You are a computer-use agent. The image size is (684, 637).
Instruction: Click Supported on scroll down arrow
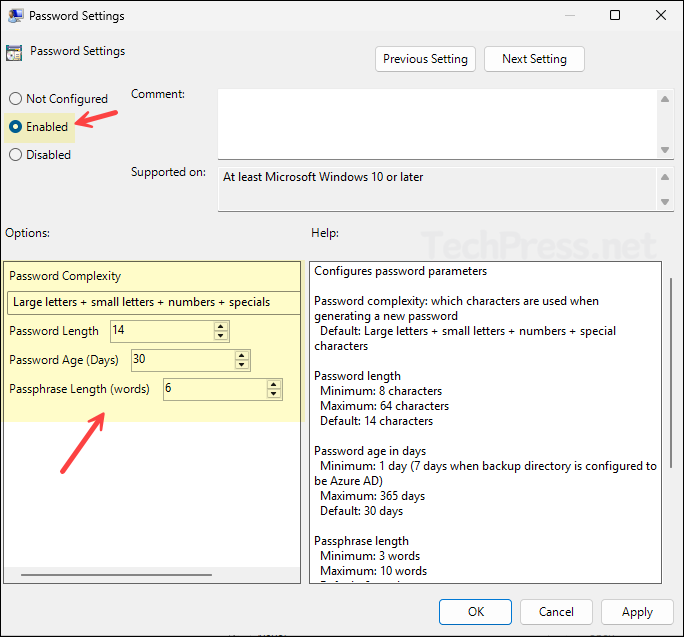point(665,202)
